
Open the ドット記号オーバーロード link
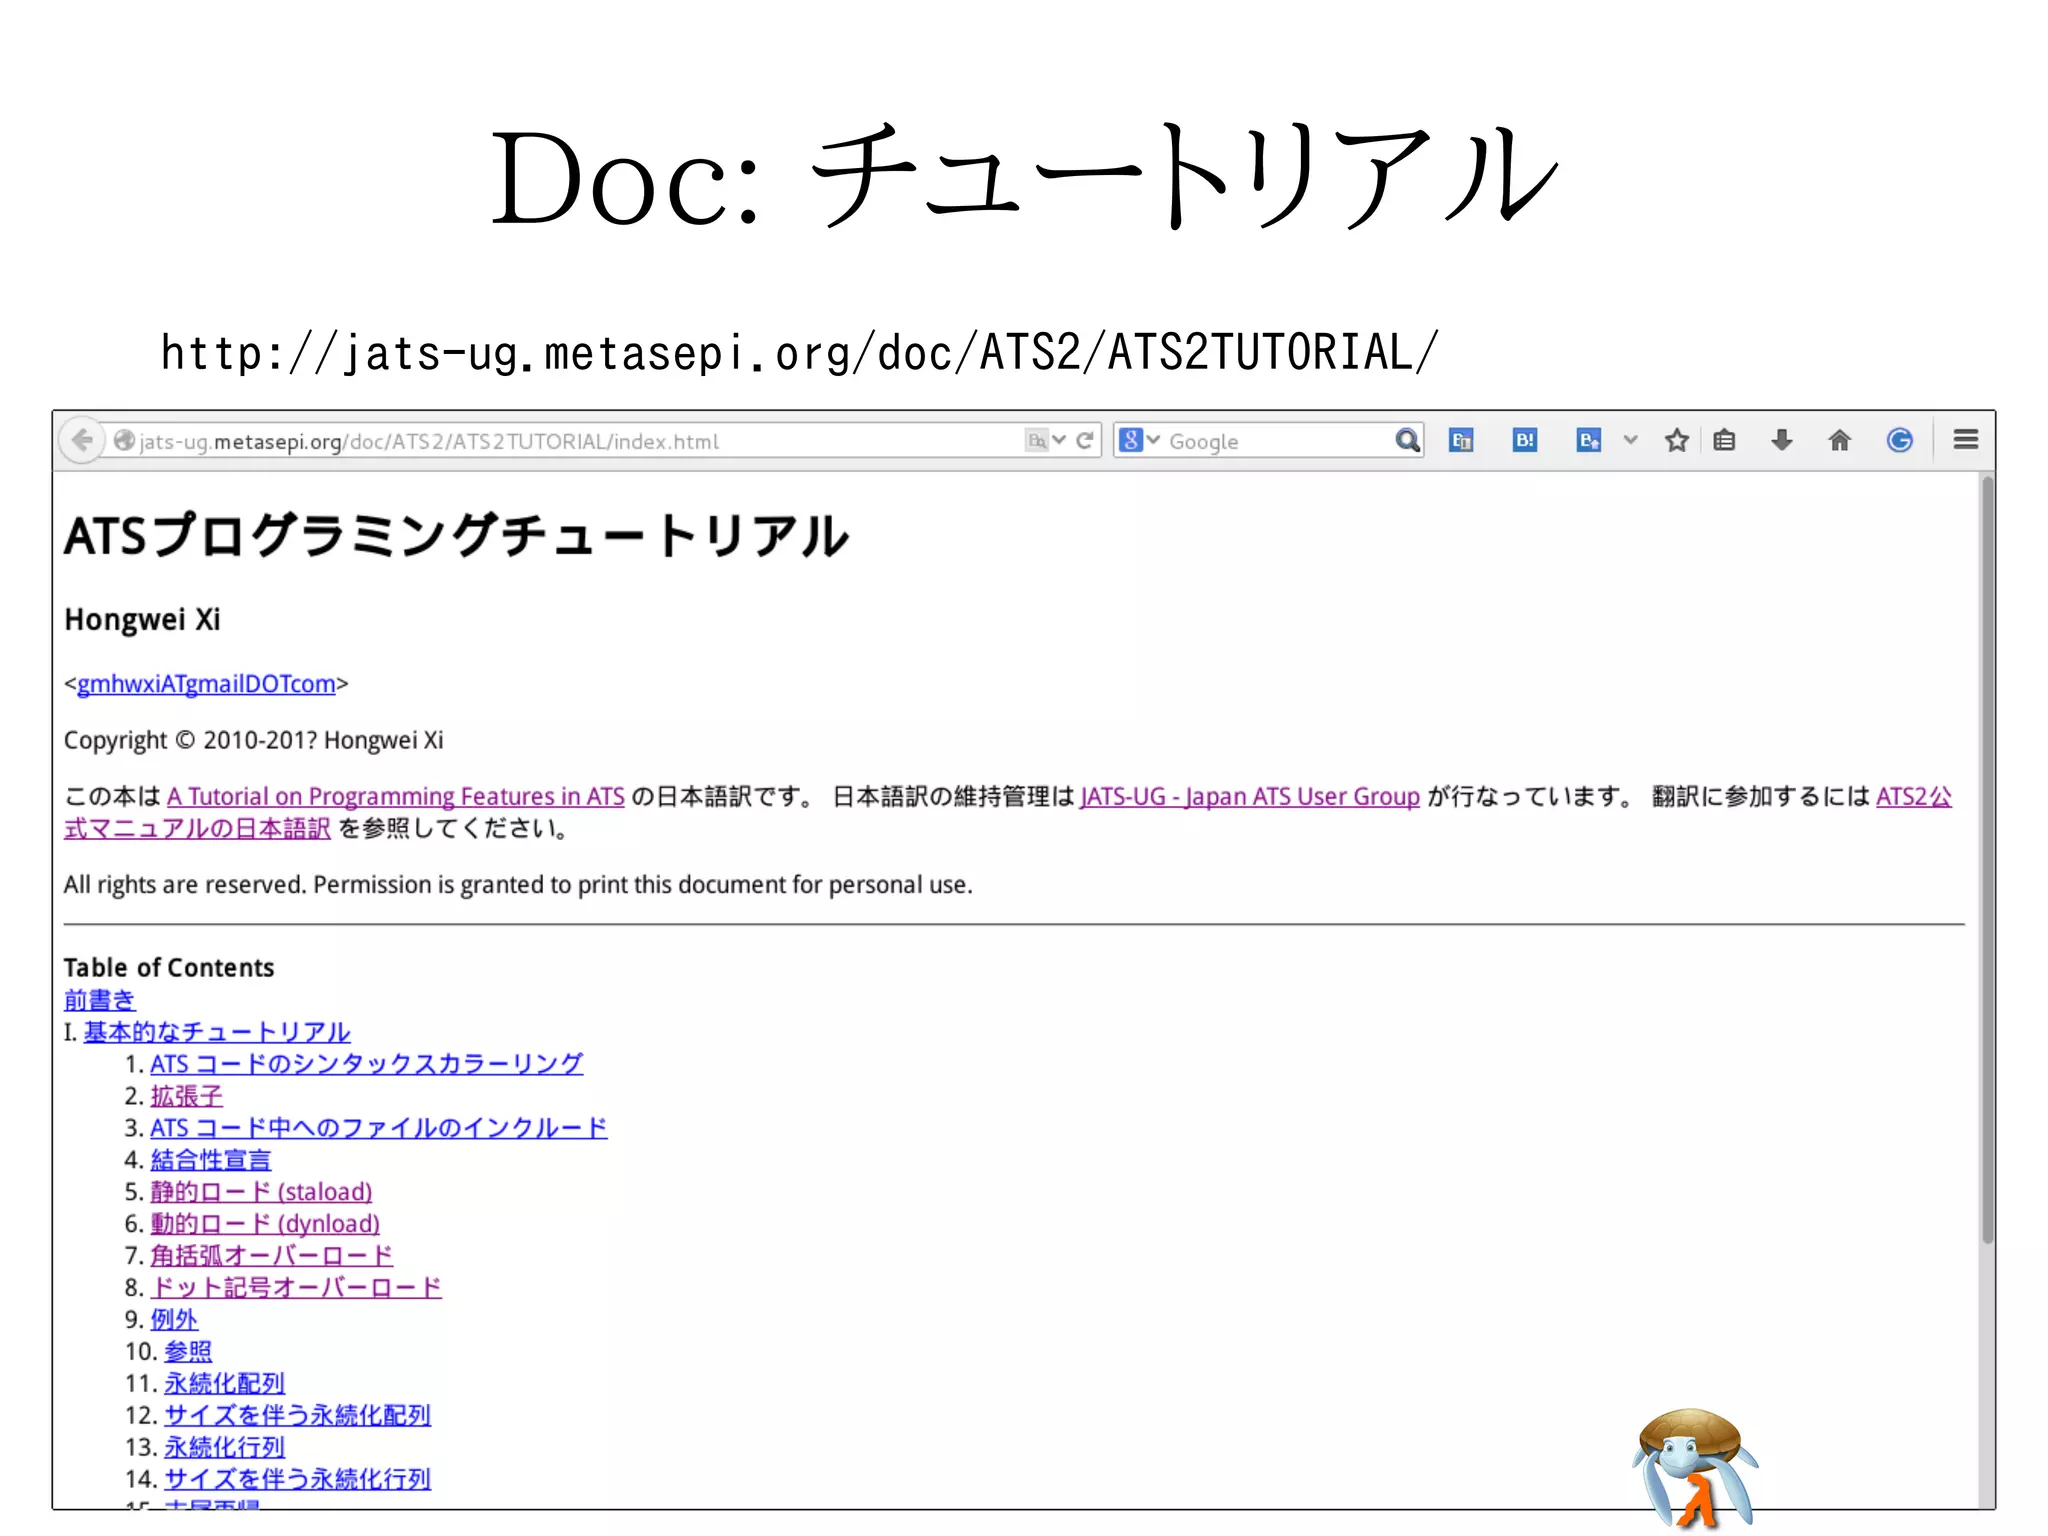click(296, 1288)
